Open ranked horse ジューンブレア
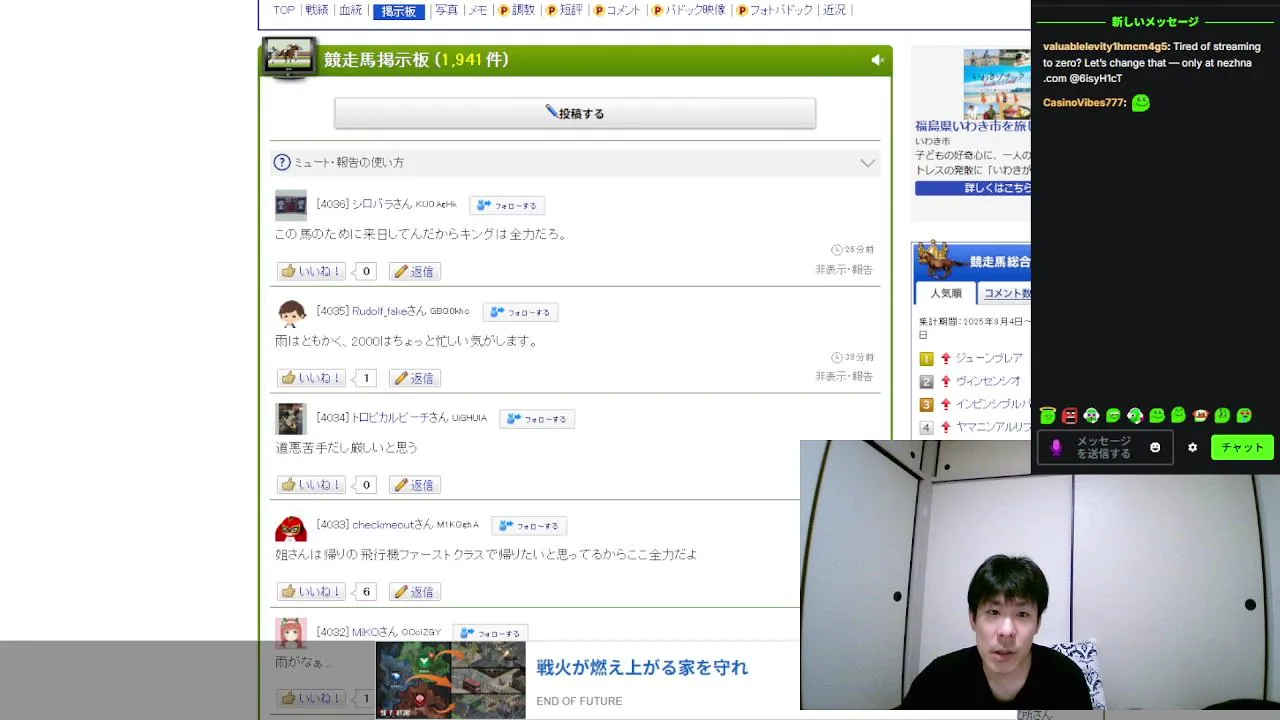This screenshot has width=1280, height=720. tap(988, 358)
